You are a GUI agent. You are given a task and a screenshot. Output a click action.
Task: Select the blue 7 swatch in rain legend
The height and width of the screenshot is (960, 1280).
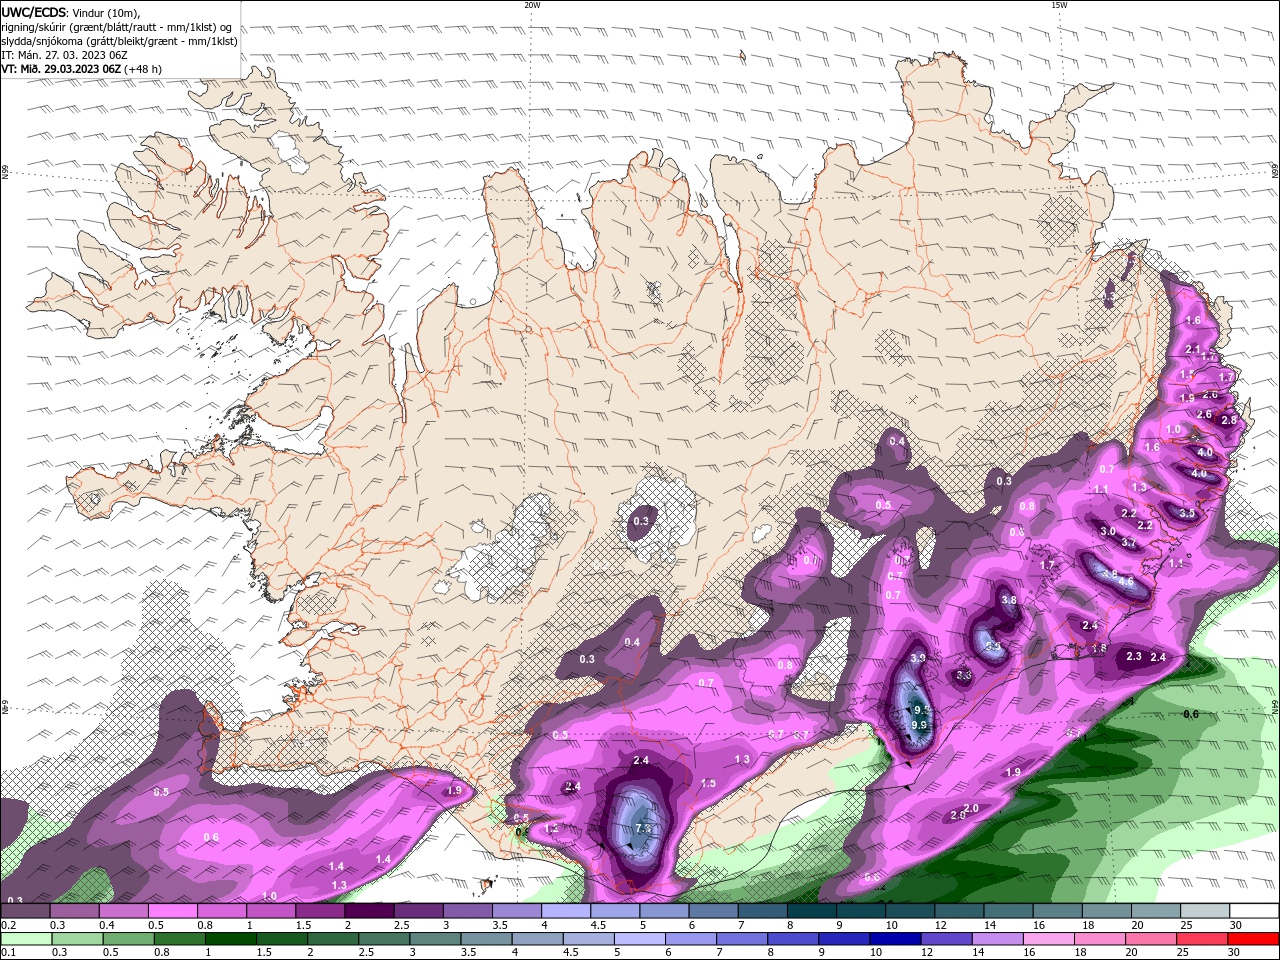[x=742, y=939]
